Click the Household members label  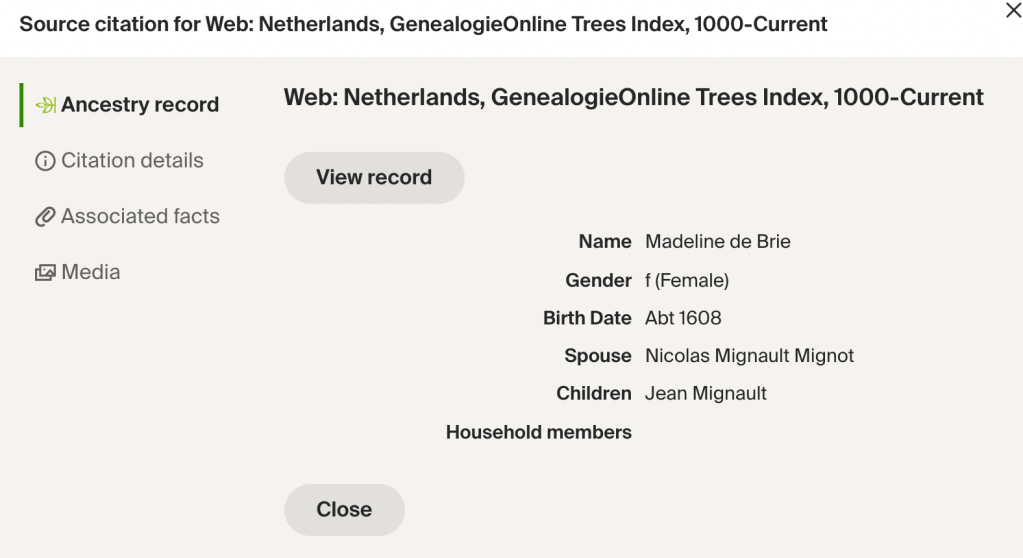click(x=538, y=433)
